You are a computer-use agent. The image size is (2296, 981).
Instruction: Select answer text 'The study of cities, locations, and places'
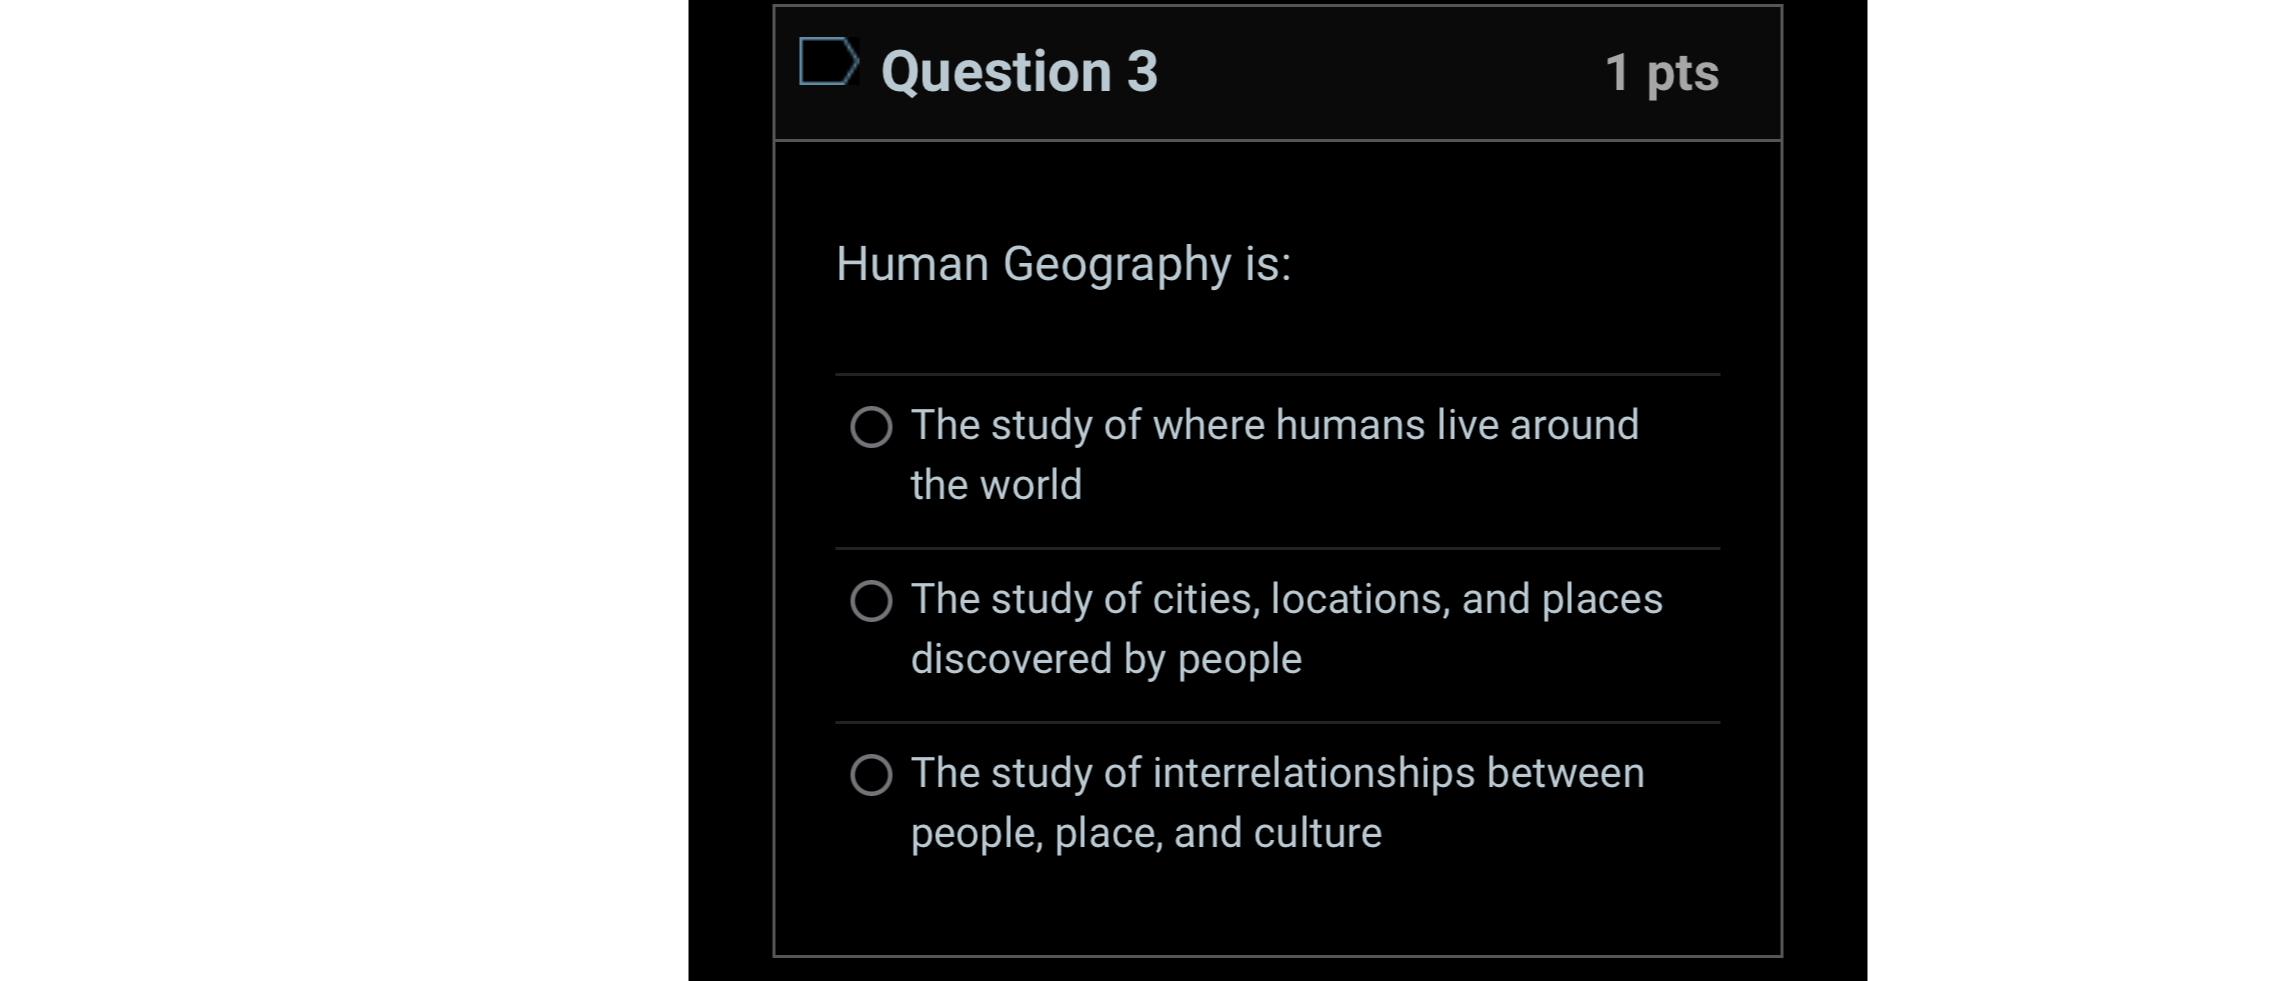pos(1287,599)
